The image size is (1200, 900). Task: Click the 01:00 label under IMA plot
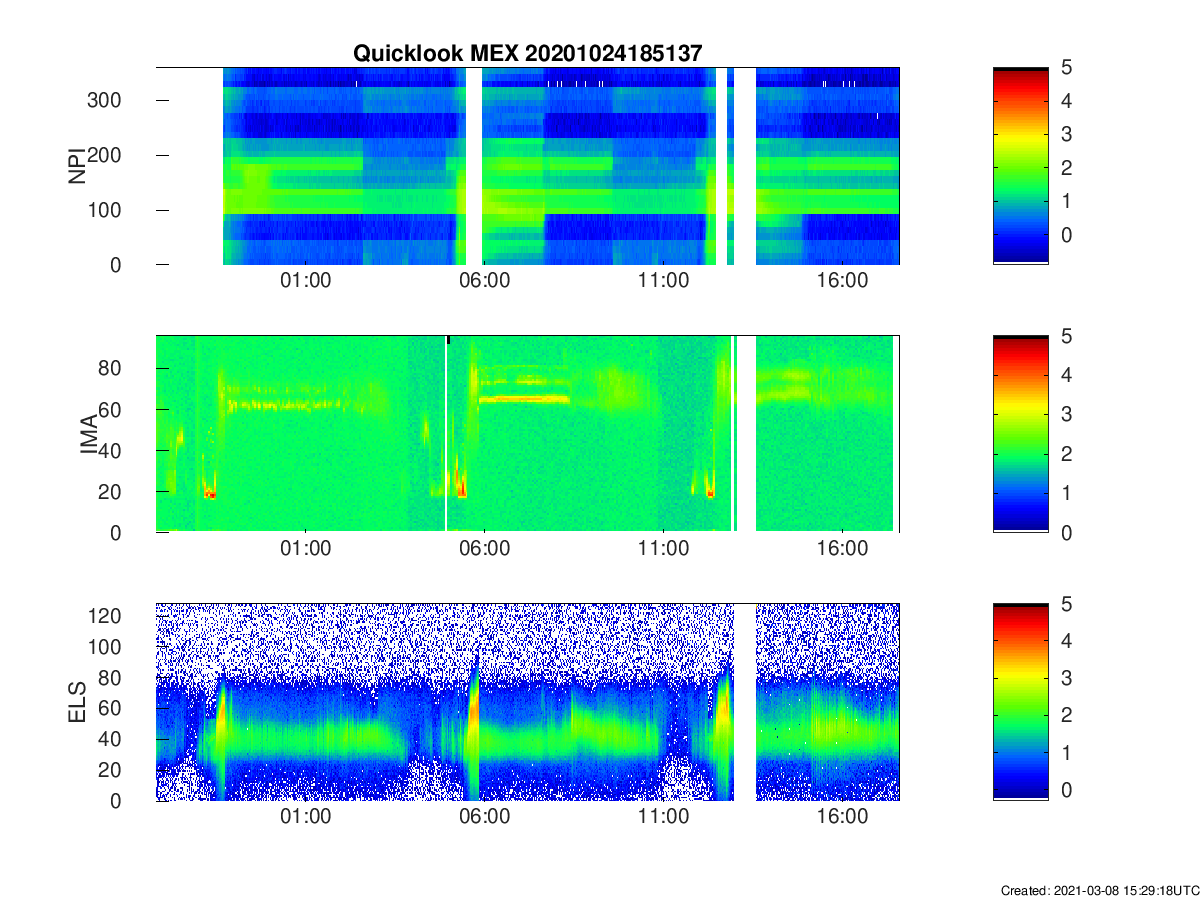(x=305, y=550)
